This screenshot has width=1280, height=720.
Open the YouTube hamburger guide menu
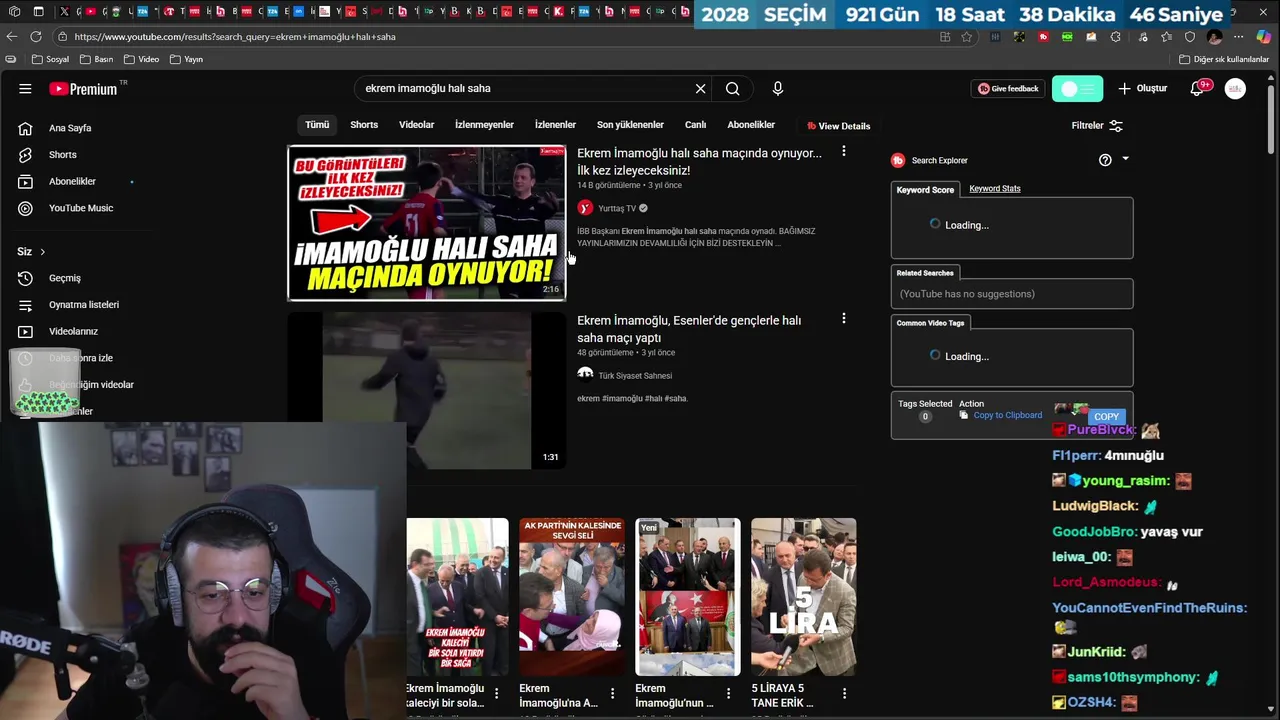(25, 89)
